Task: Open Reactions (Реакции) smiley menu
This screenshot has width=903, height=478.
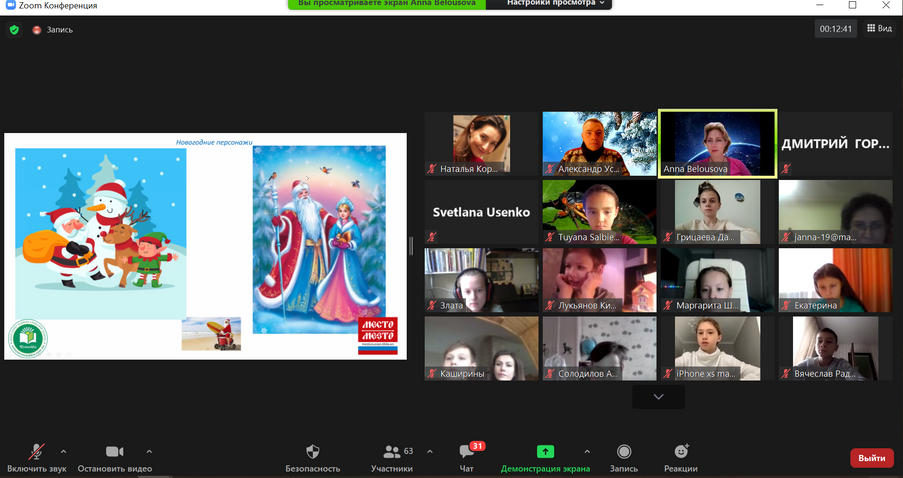Action: click(681, 458)
